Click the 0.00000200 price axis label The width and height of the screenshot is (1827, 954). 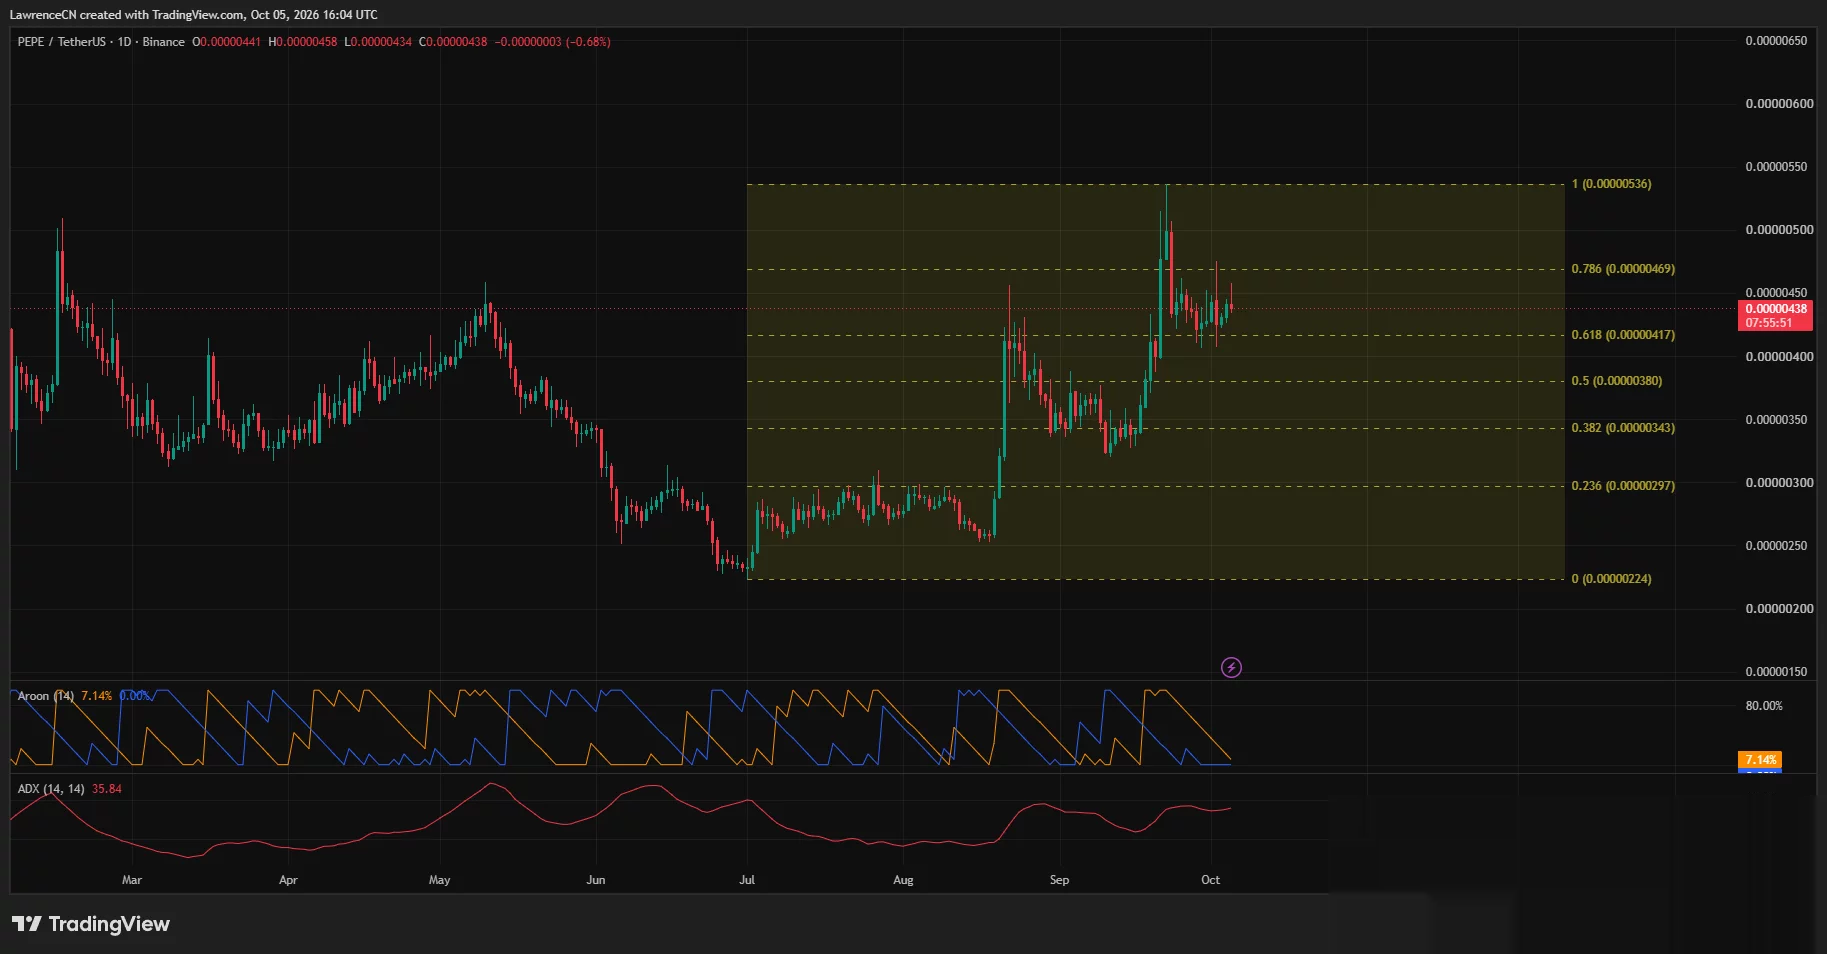(x=1779, y=609)
